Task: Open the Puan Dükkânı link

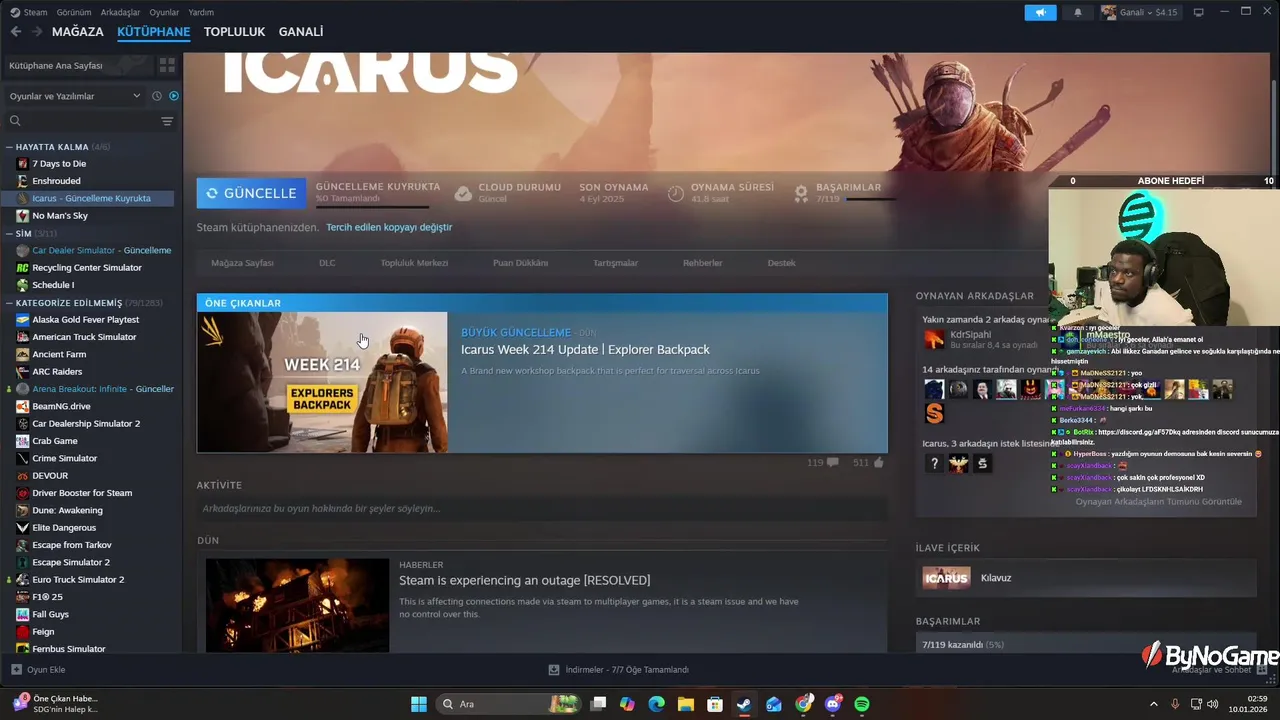Action: [520, 263]
